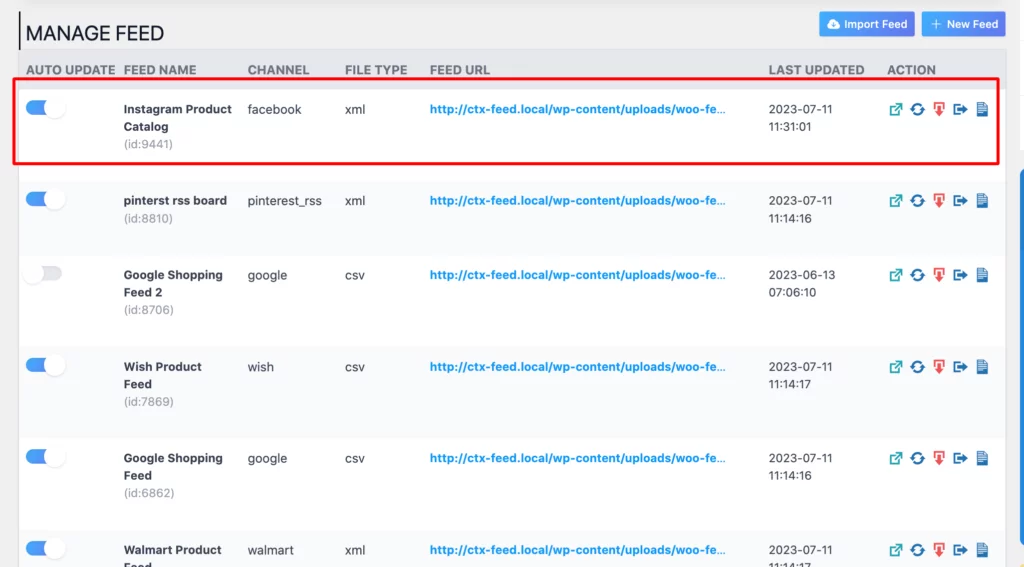Screen dimensions: 1024x567
Task: Open the Google Shopping Feed id:6862 URL
Action: (577, 458)
